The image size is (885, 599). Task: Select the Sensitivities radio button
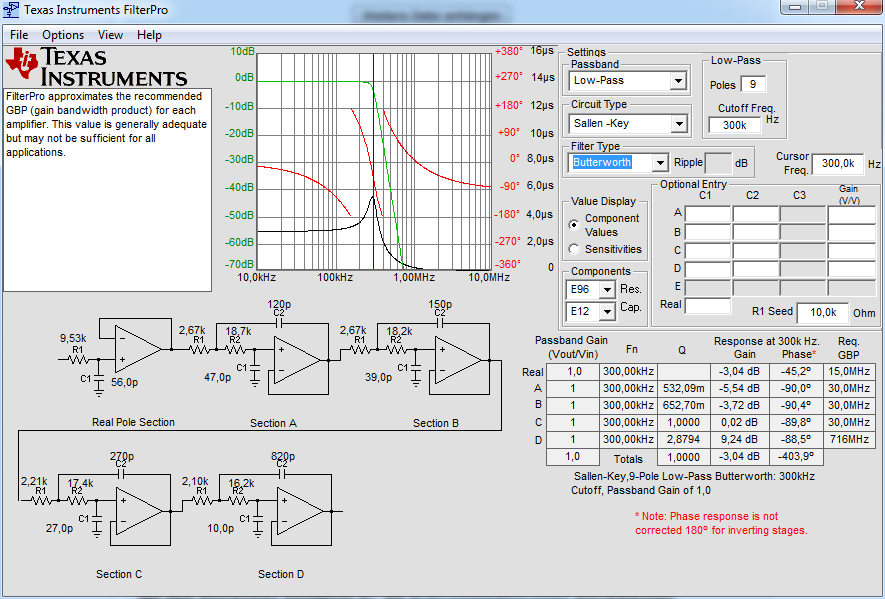pyautogui.click(x=574, y=249)
